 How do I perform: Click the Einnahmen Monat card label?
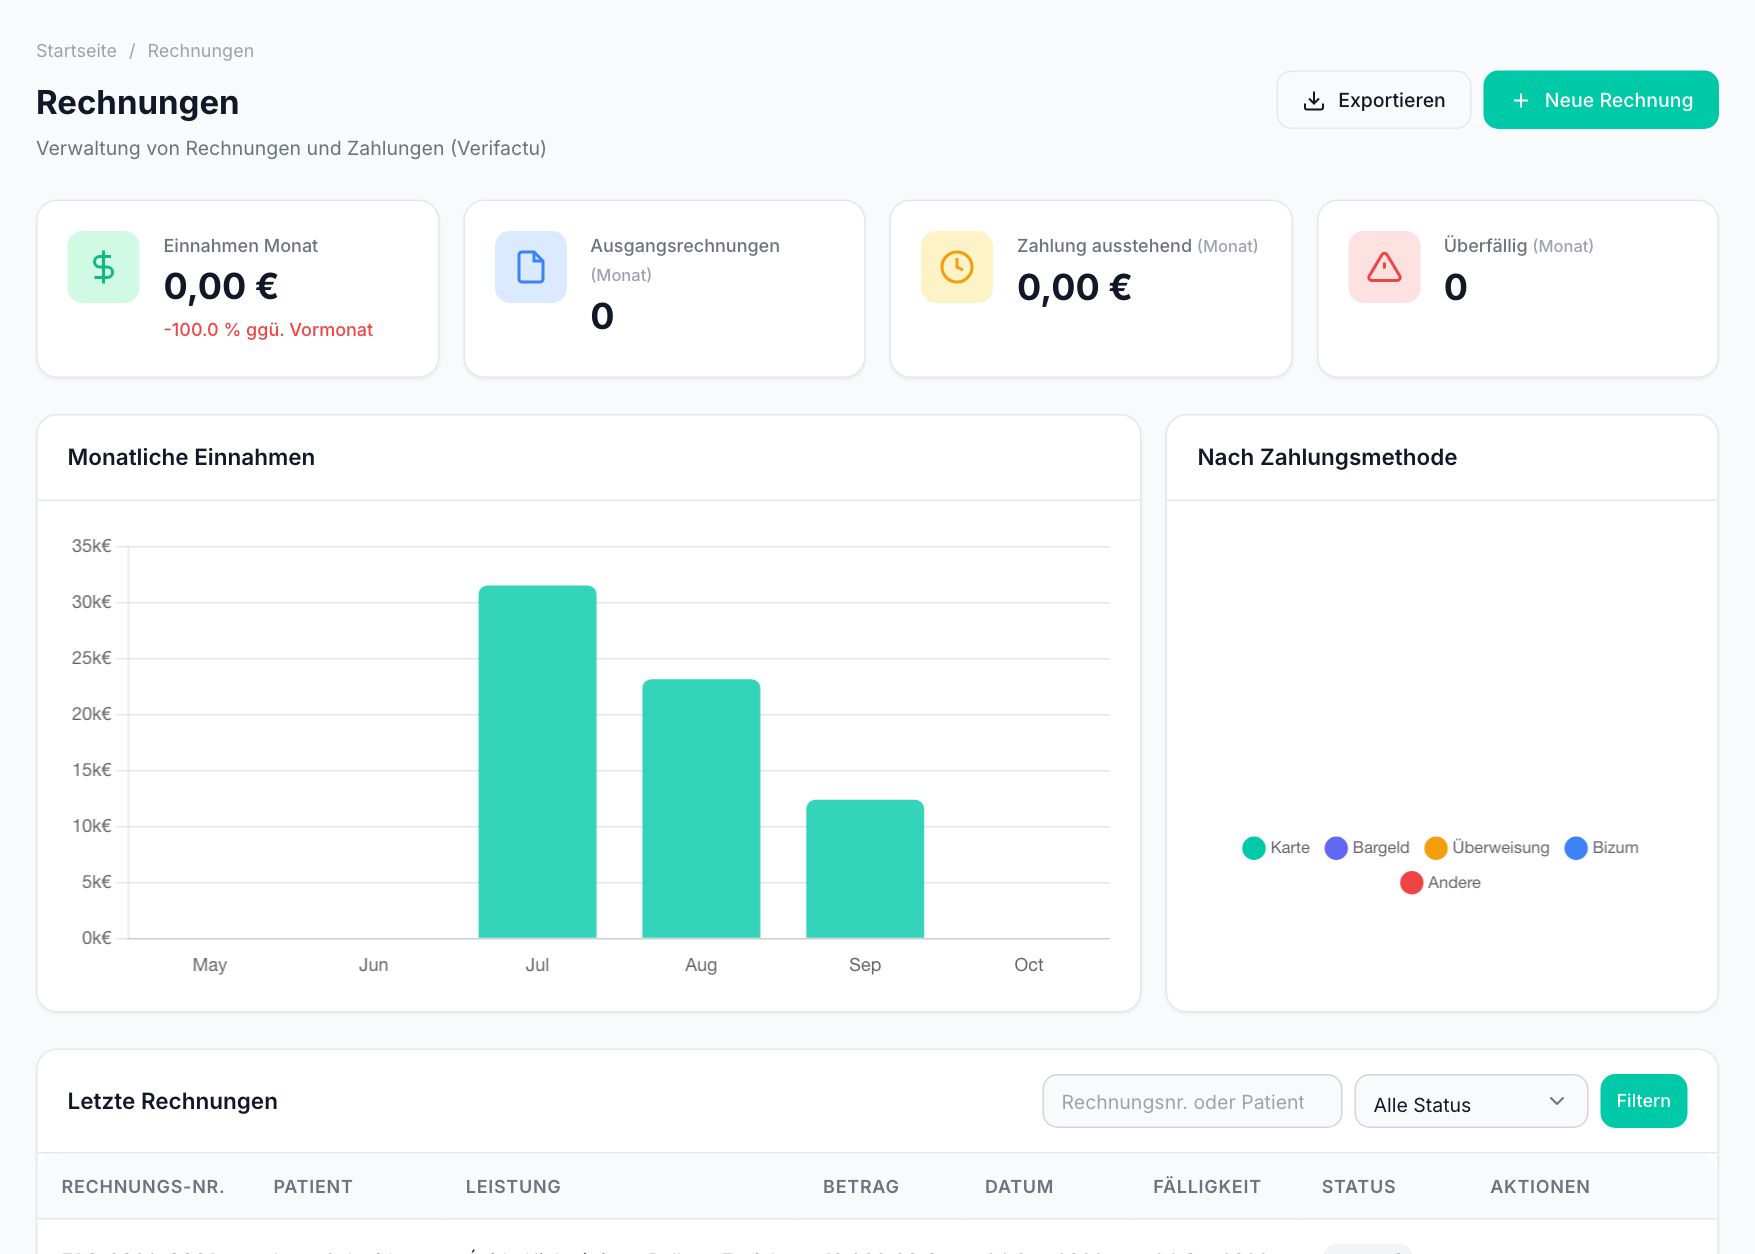click(x=241, y=246)
